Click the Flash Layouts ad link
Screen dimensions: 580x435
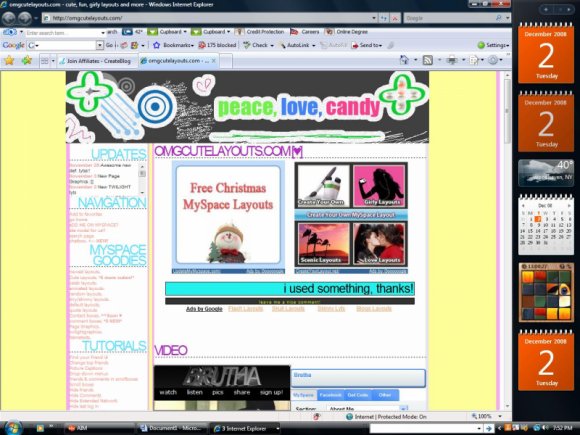246,308
